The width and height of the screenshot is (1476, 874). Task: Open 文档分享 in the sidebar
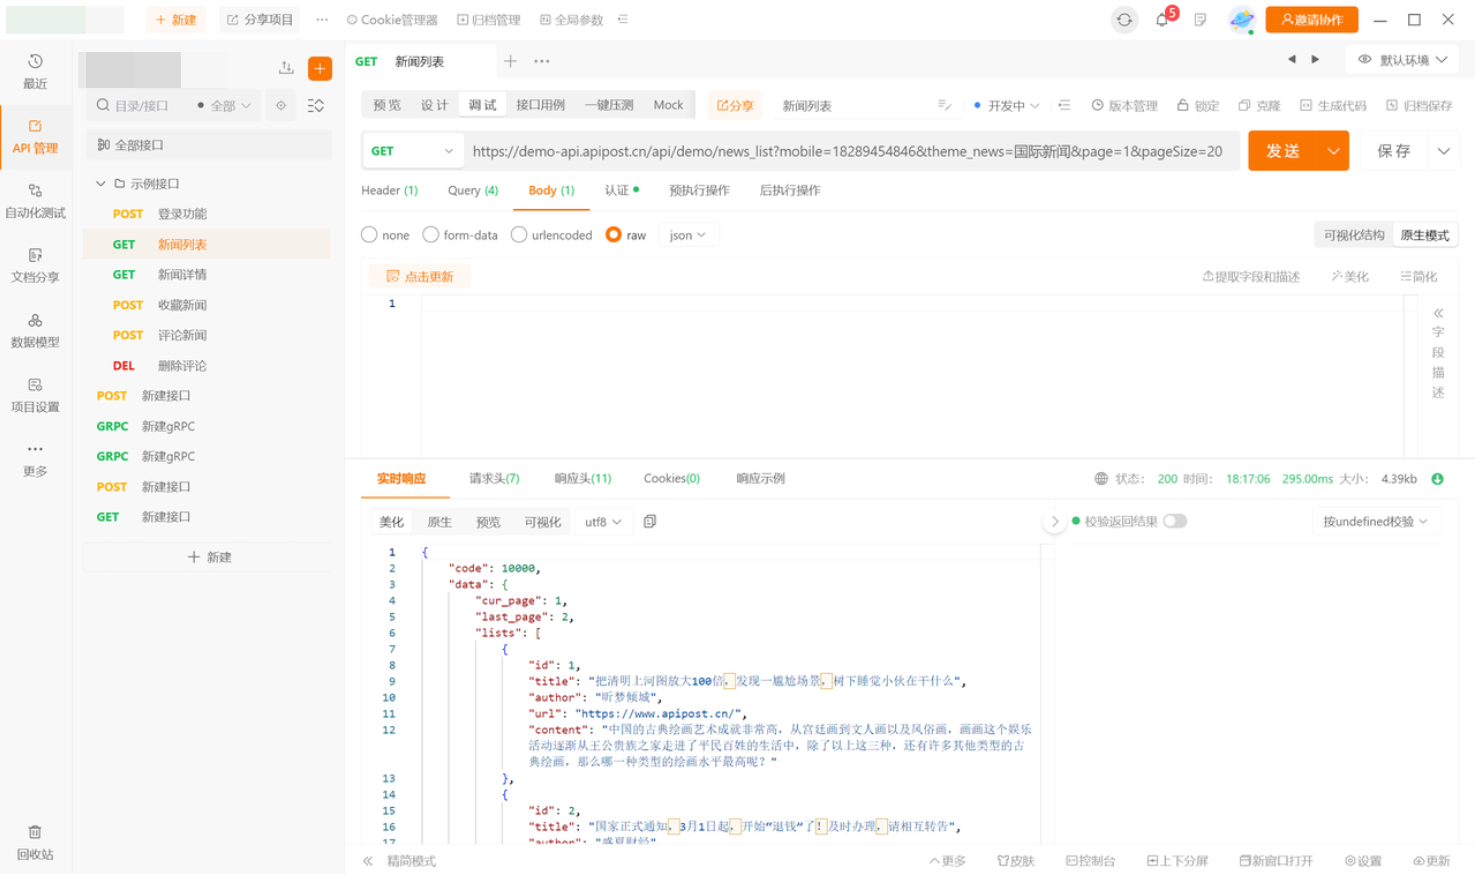35,265
